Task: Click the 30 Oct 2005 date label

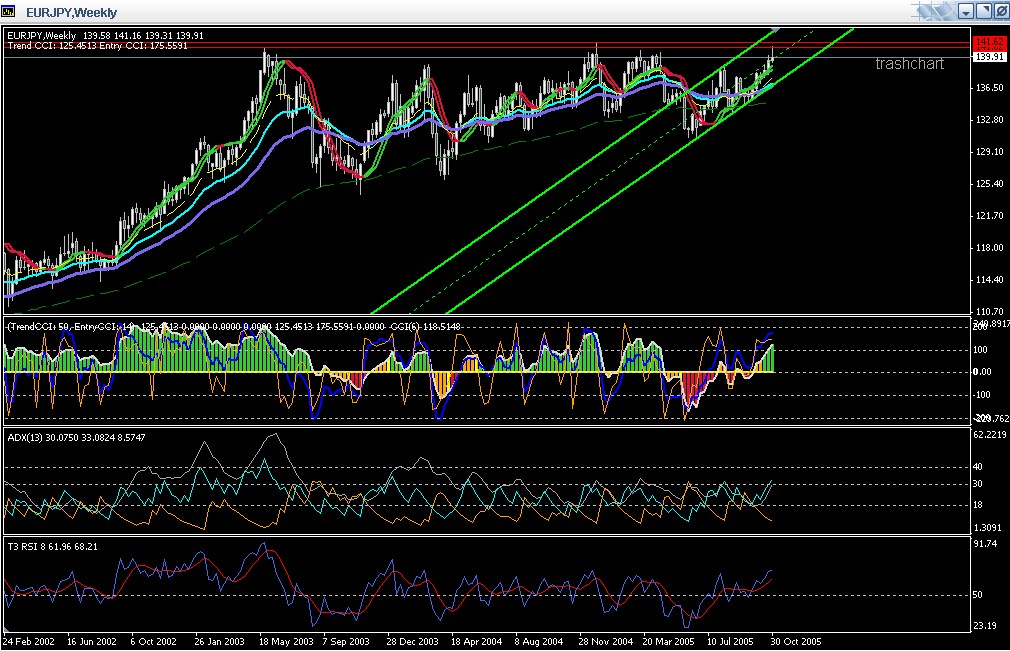Action: 796,642
